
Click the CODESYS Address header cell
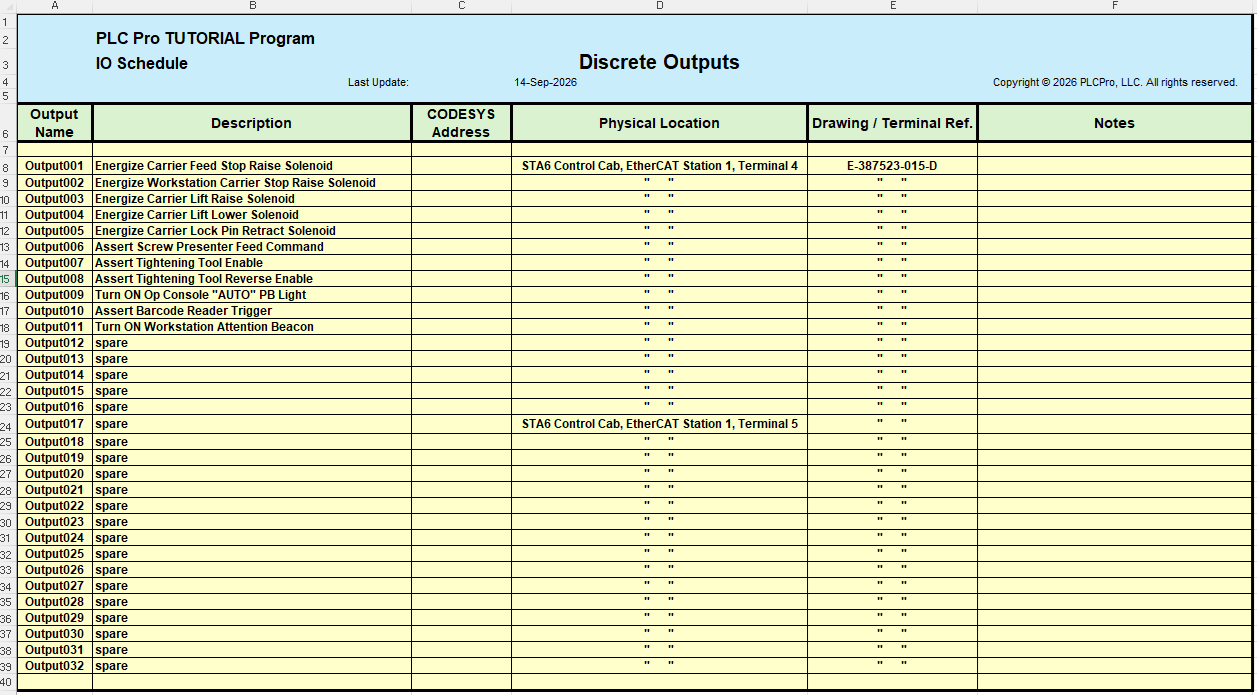[461, 123]
